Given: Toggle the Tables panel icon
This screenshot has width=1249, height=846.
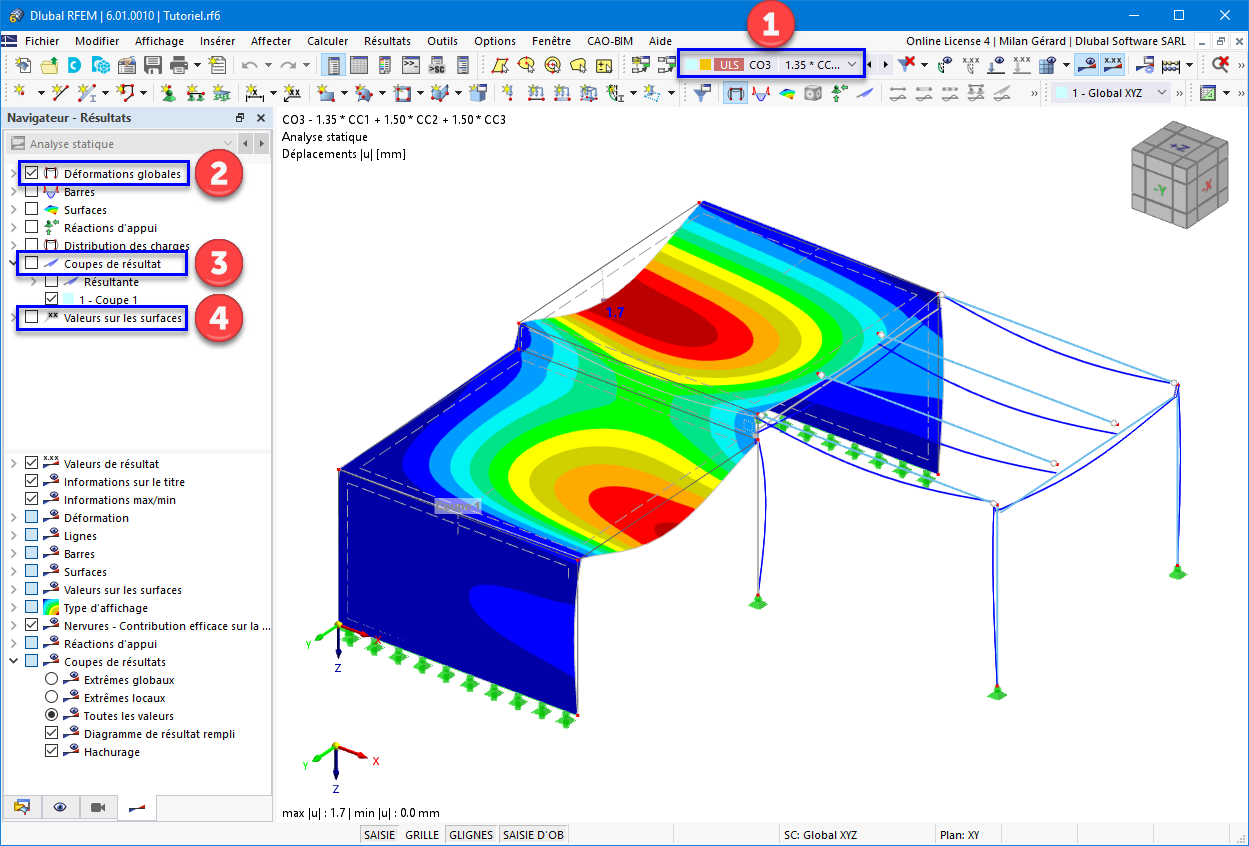Looking at the screenshot, I should 359,65.
